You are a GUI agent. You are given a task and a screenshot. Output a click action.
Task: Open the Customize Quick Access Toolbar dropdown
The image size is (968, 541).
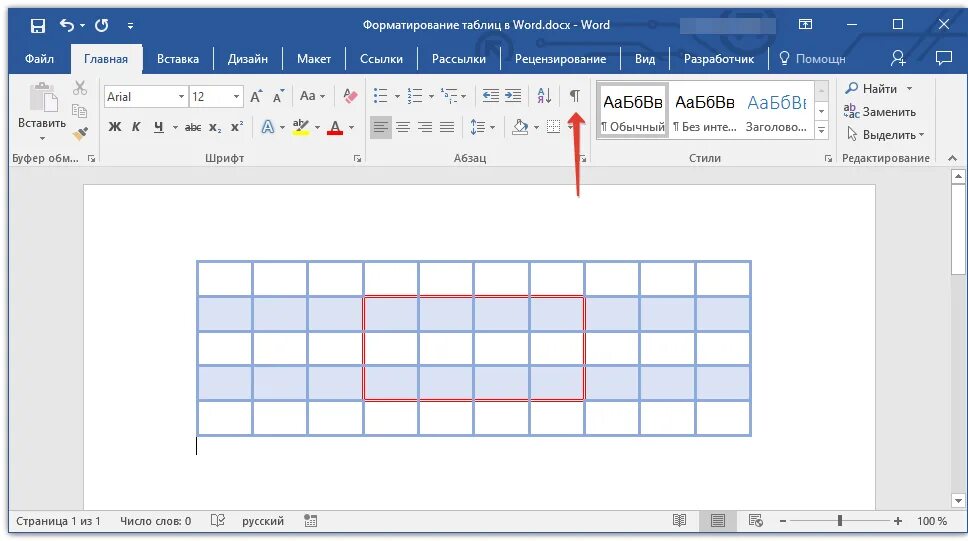tap(130, 26)
